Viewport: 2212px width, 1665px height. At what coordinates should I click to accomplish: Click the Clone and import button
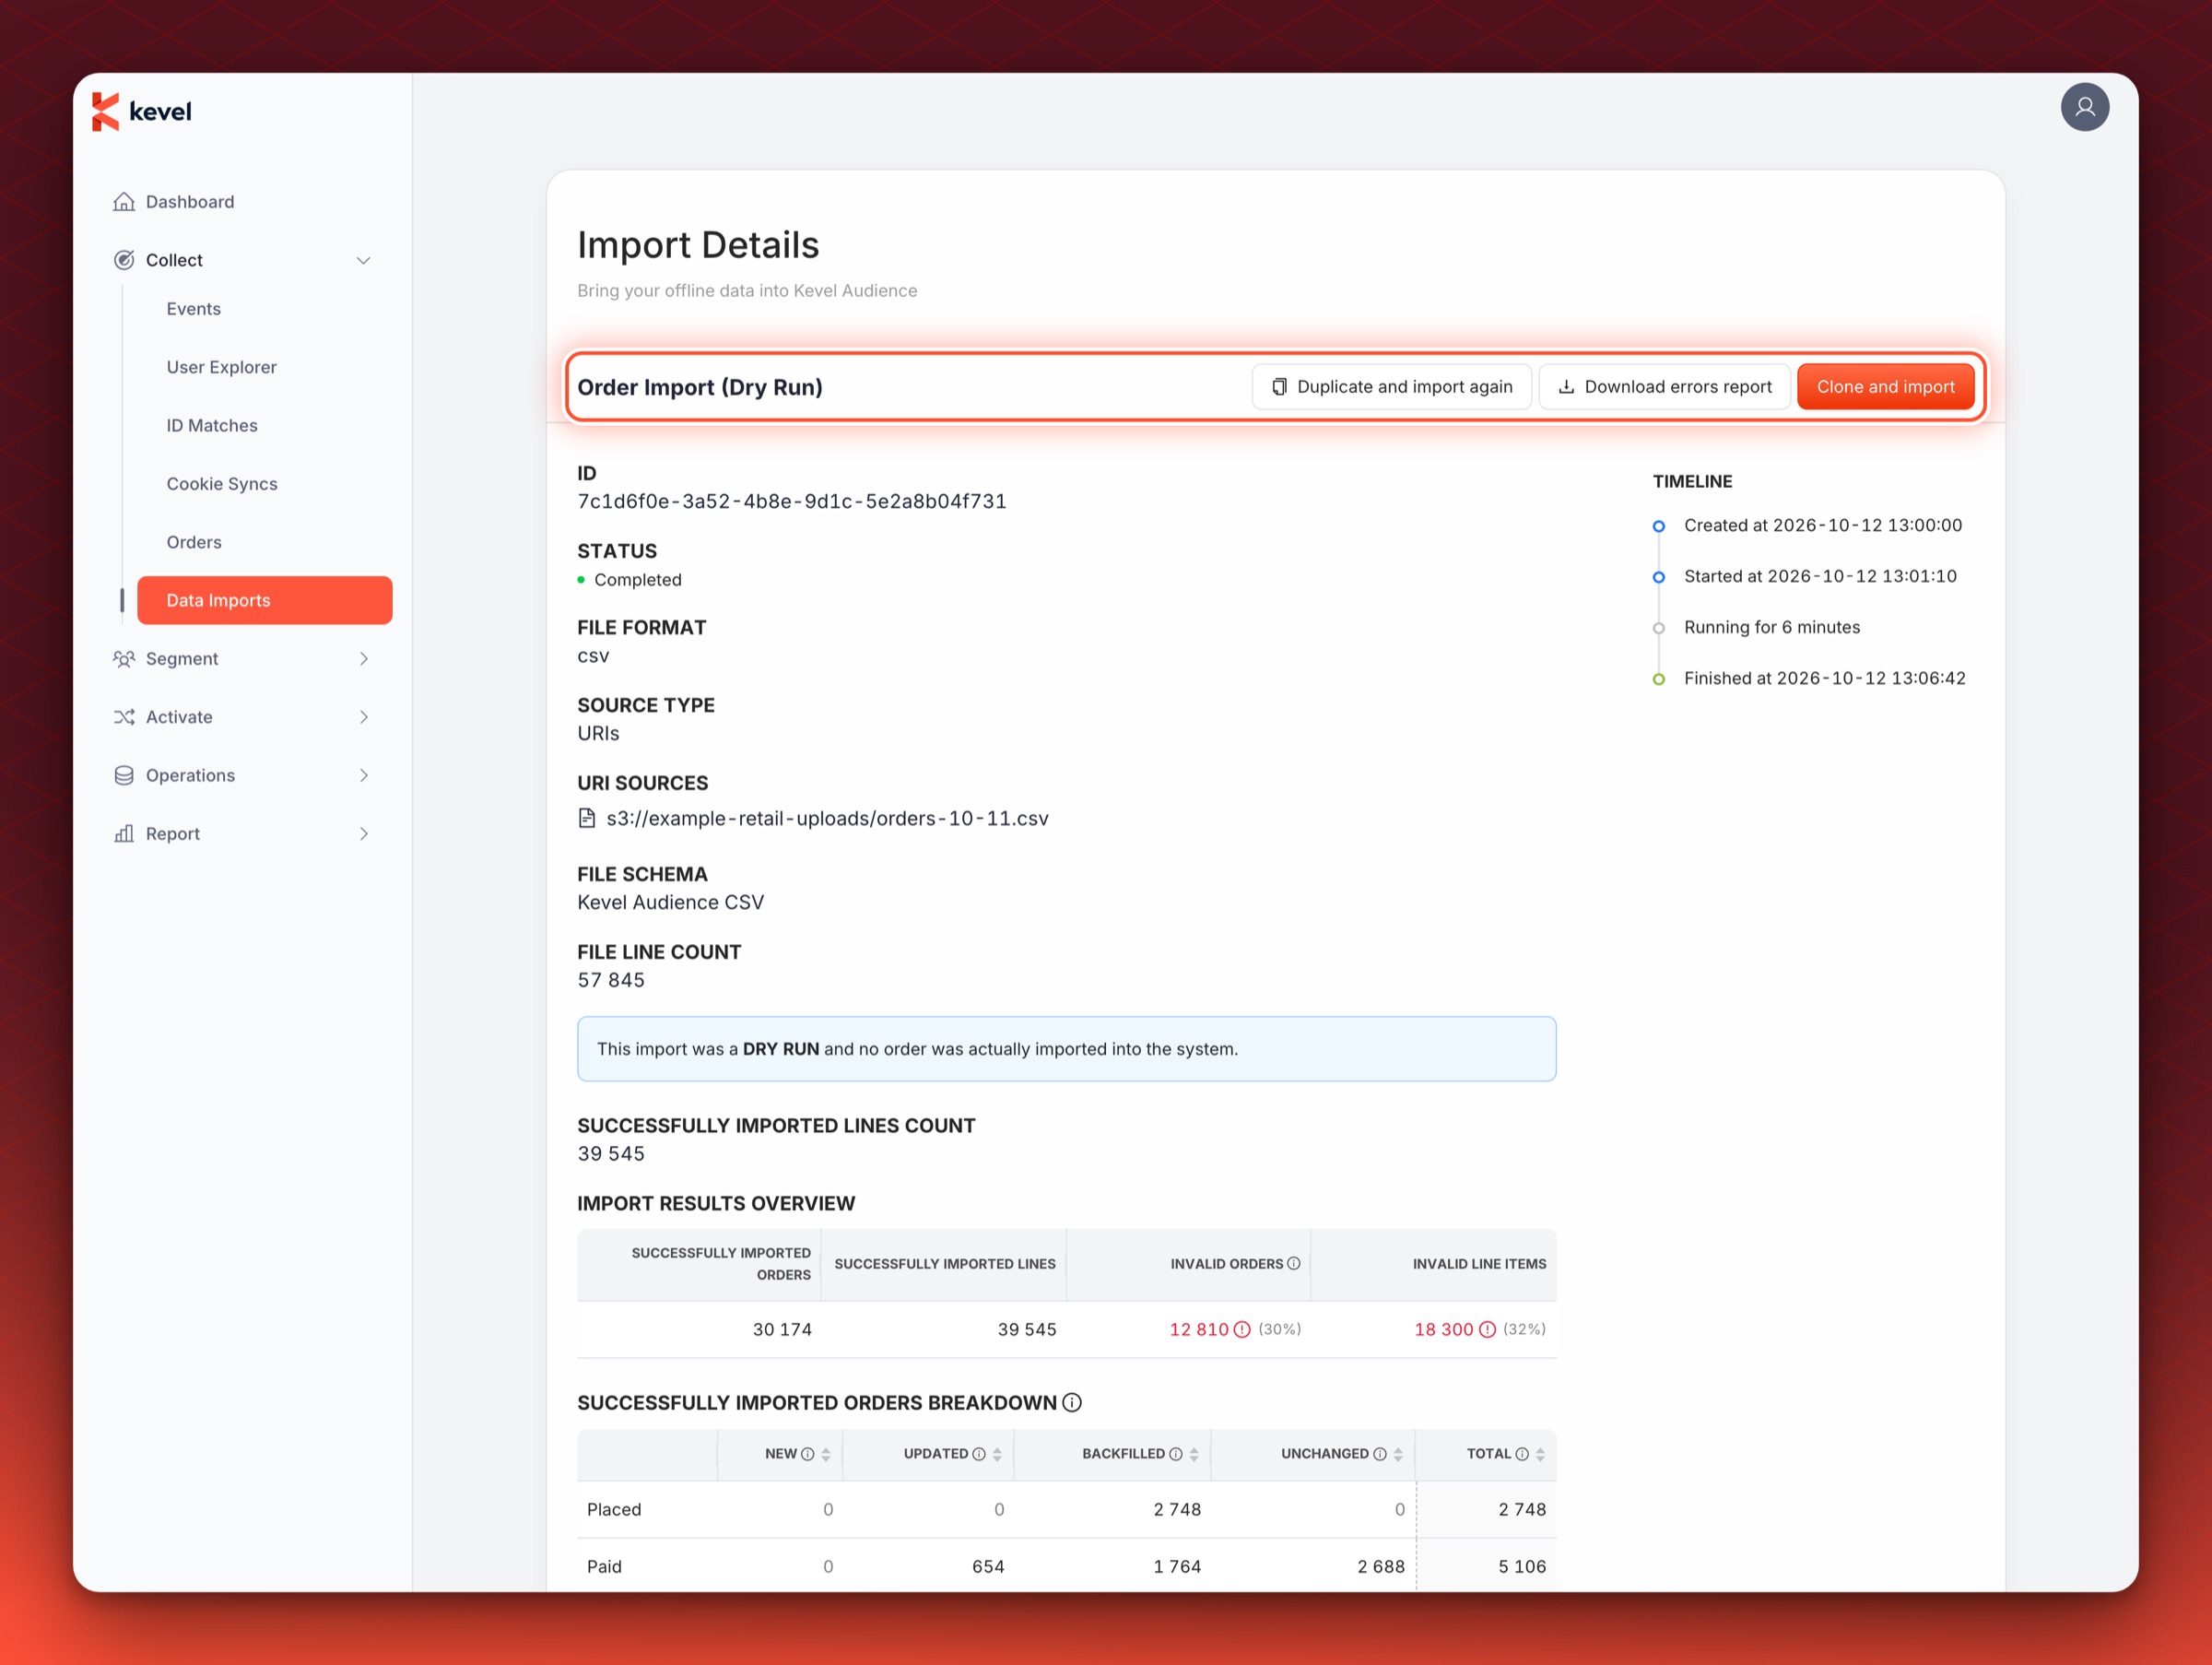pos(1885,387)
